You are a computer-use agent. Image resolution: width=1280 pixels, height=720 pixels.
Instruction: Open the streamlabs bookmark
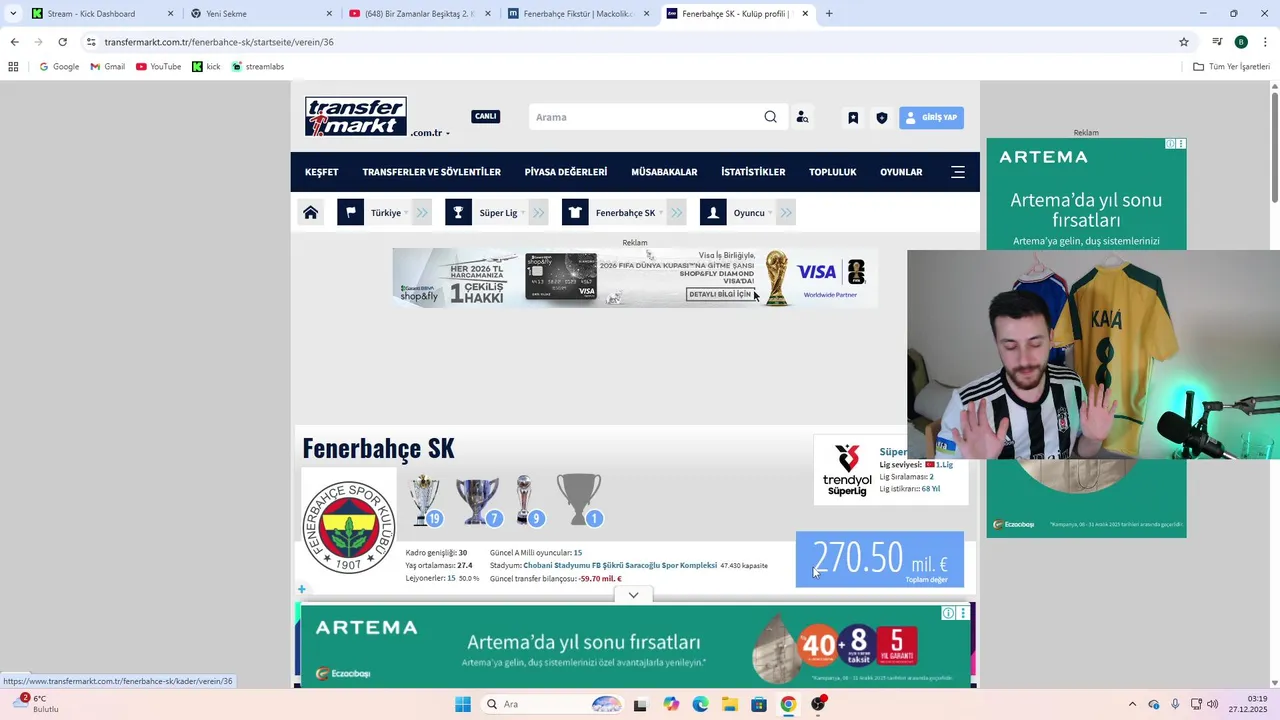point(258,67)
